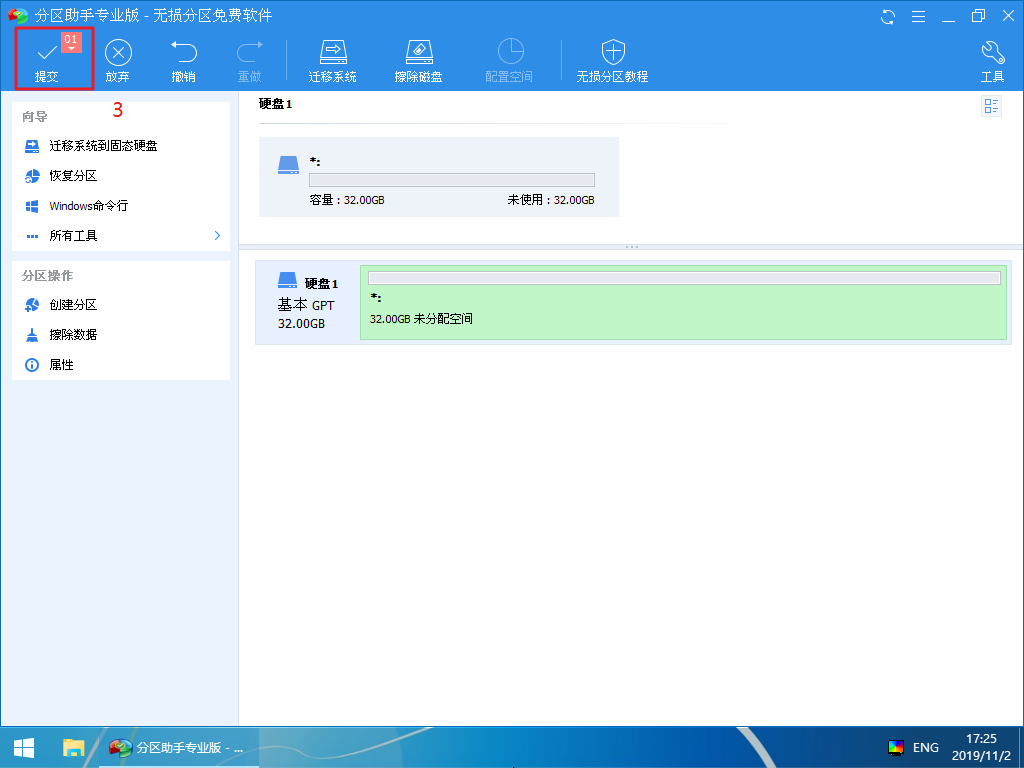Click the refresh icon in title bar
This screenshot has height=768, width=1024.
coord(887,16)
